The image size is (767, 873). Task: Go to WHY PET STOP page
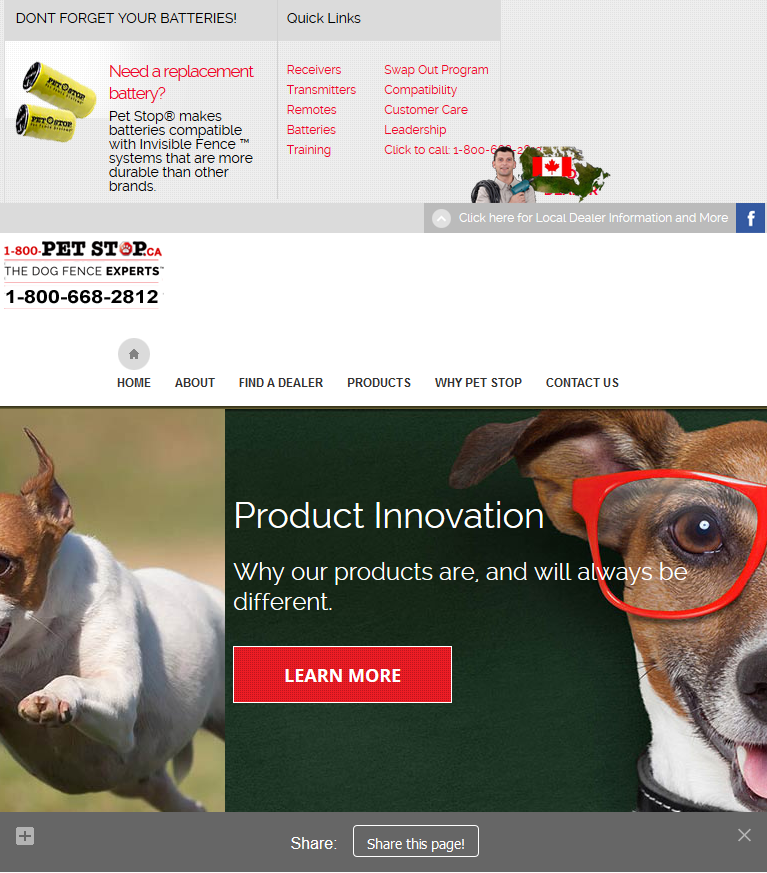click(x=478, y=383)
